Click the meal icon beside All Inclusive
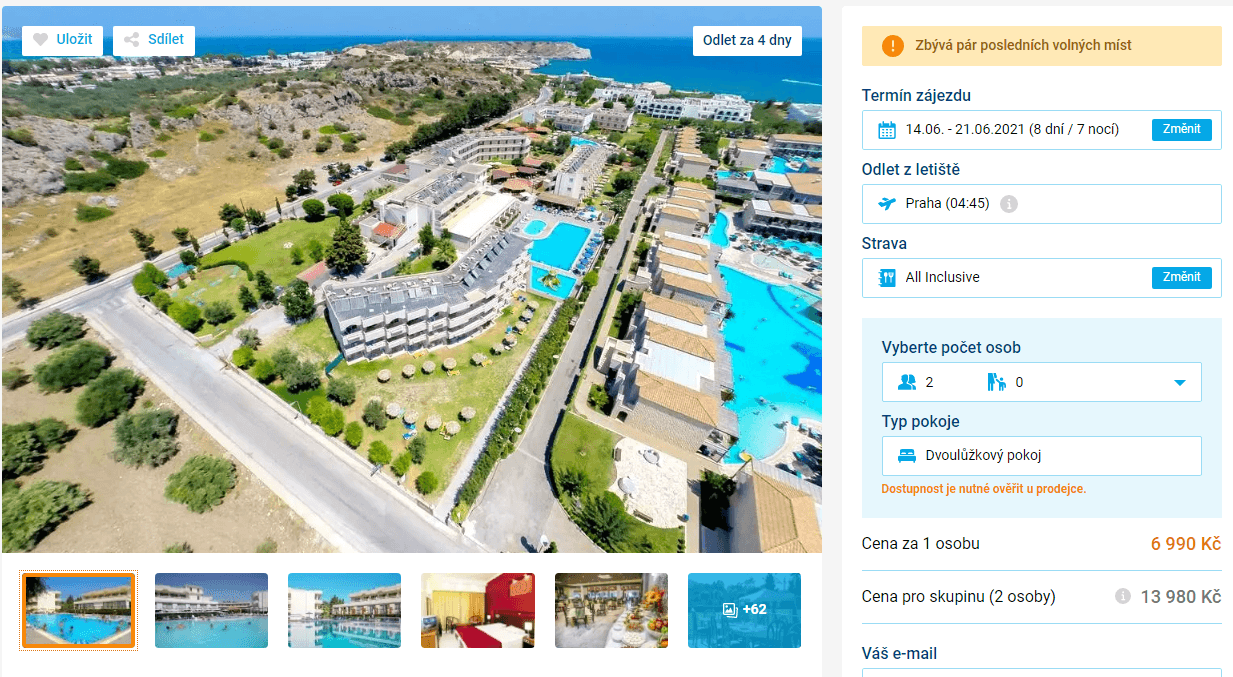Image resolution: width=1233 pixels, height=677 pixels. pos(887,278)
